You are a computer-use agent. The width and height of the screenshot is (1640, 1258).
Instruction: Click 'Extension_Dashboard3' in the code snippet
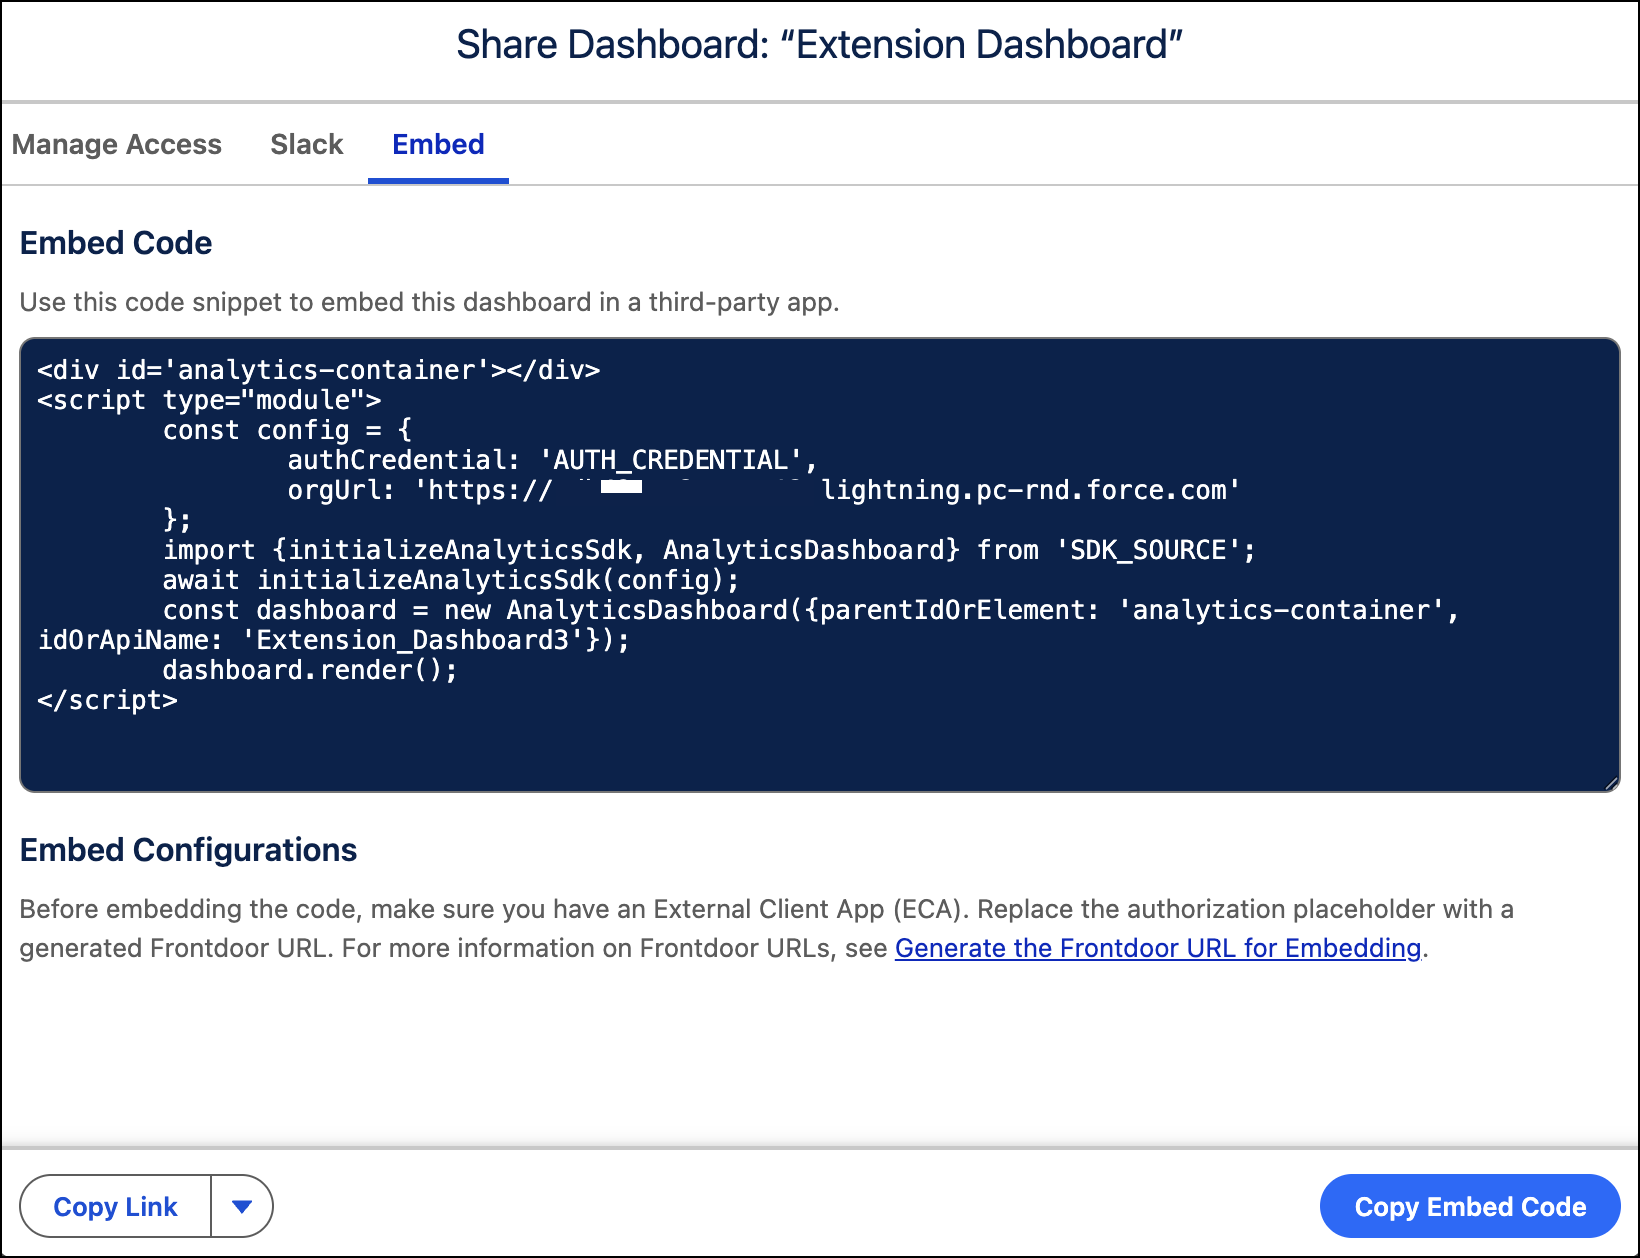pos(414,640)
